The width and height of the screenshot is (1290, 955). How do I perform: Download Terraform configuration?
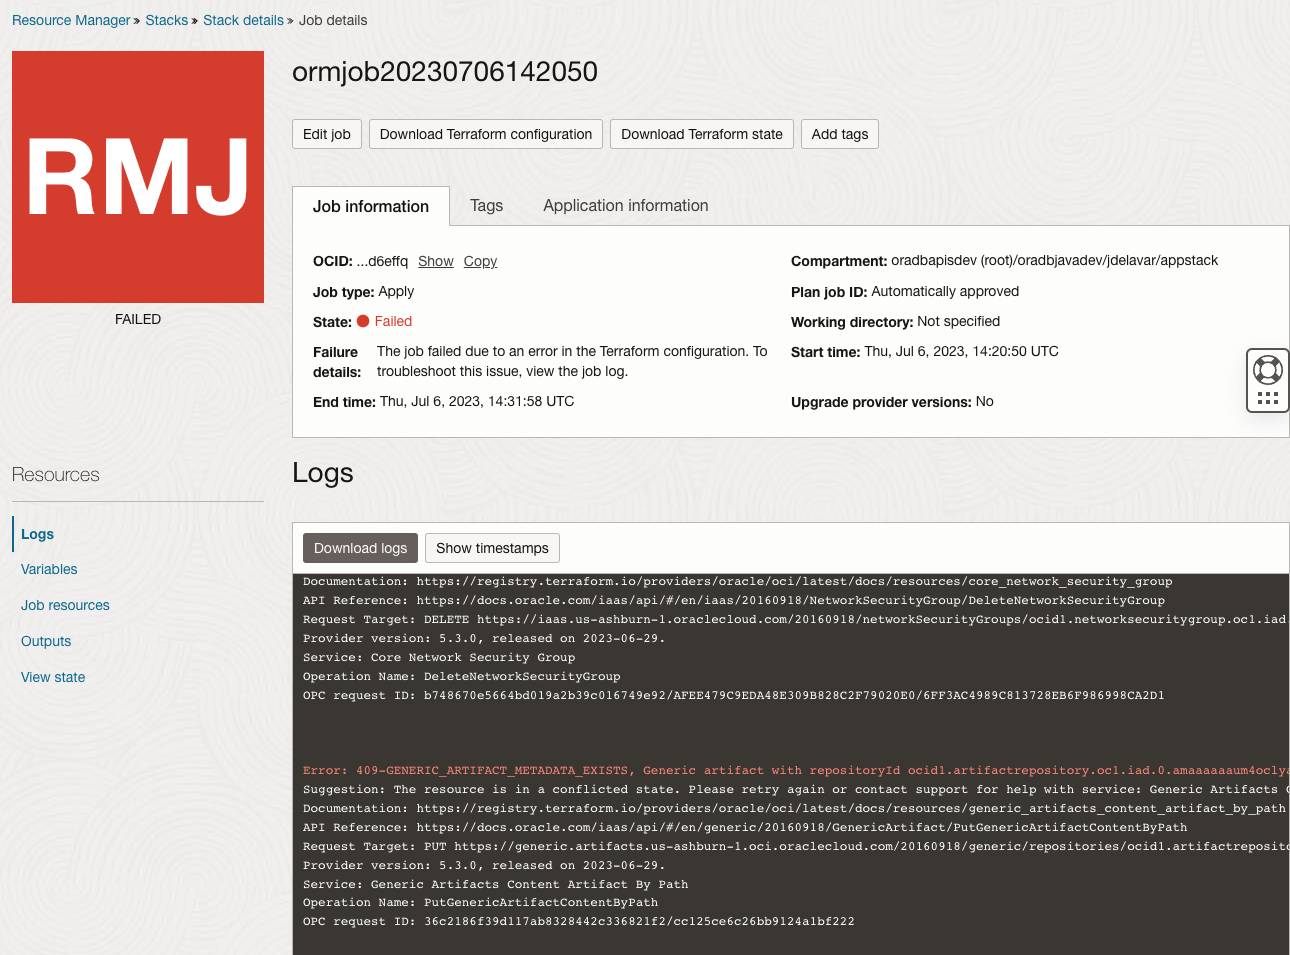[x=486, y=134]
